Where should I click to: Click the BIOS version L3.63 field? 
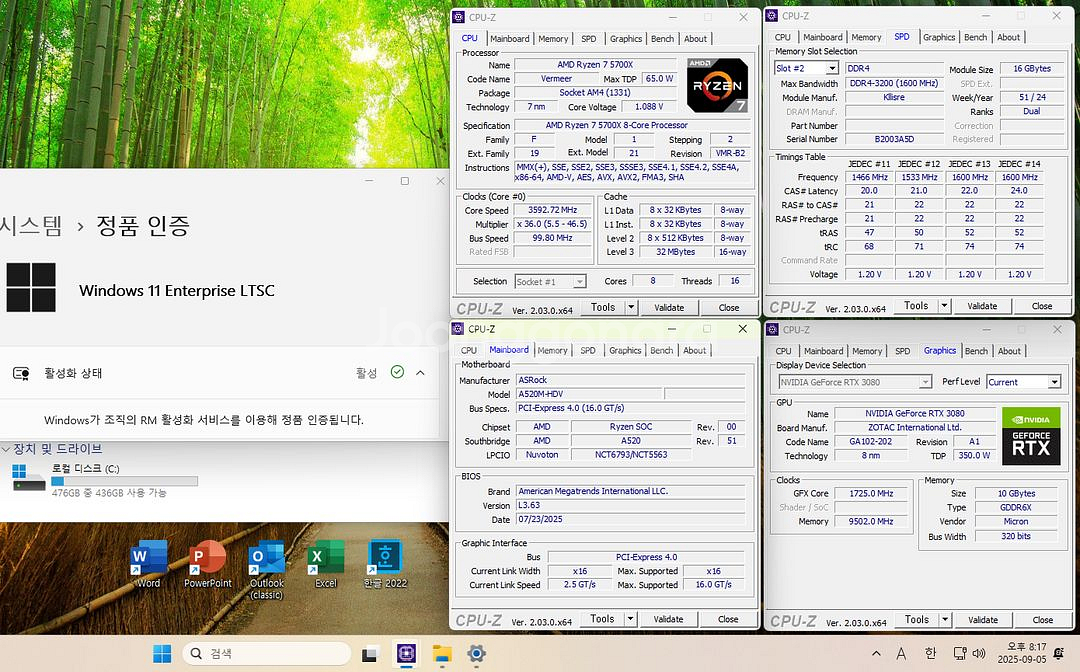630,505
